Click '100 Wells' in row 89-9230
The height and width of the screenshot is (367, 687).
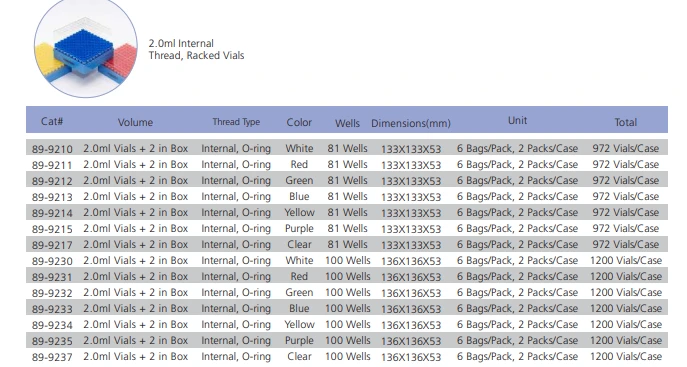(x=347, y=260)
